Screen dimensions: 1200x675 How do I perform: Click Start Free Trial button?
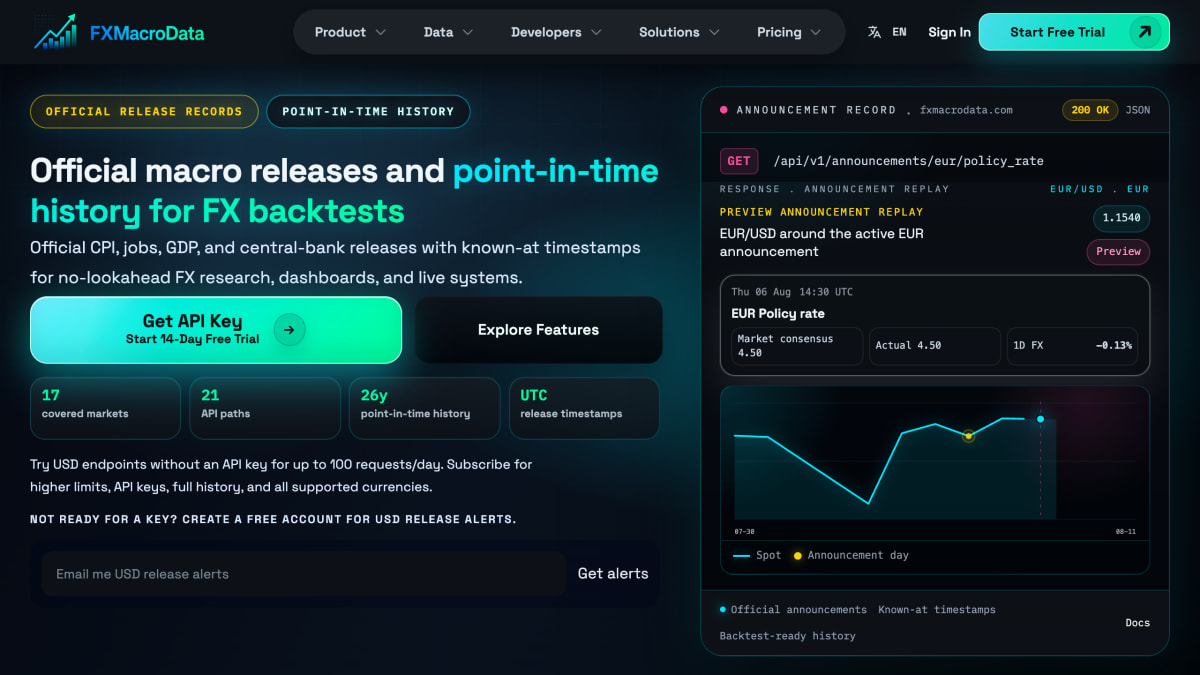[1074, 32]
